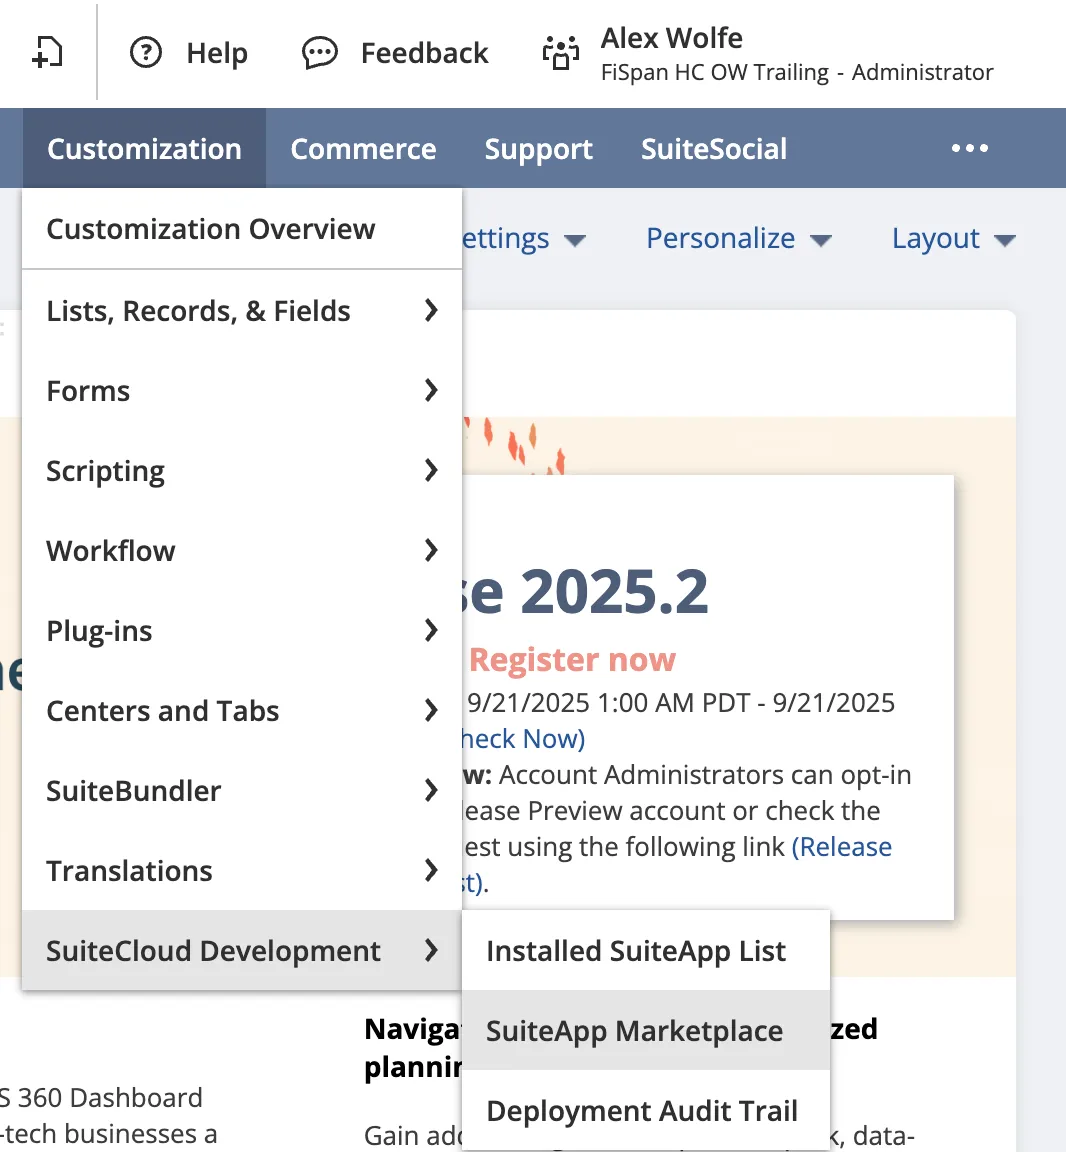Screen dimensions: 1066x1152
Task: Choose SuiteApp Marketplace
Action: tap(646, 1031)
